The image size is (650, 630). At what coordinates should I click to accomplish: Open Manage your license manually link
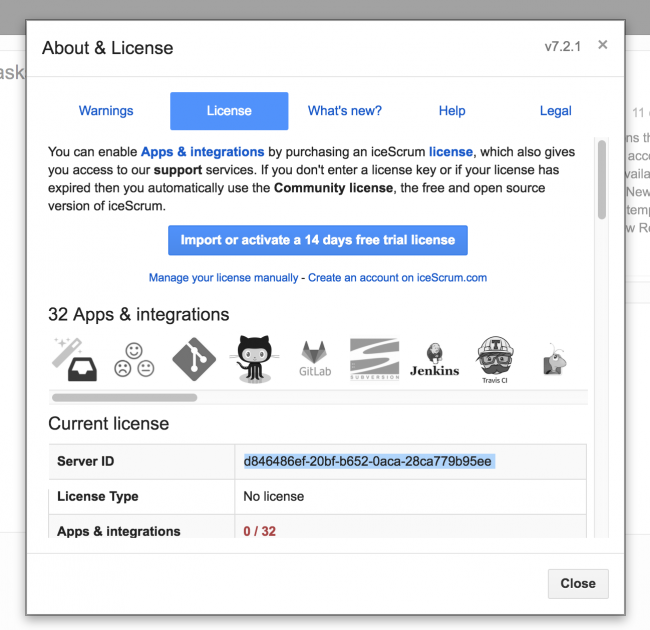pyautogui.click(x=223, y=277)
